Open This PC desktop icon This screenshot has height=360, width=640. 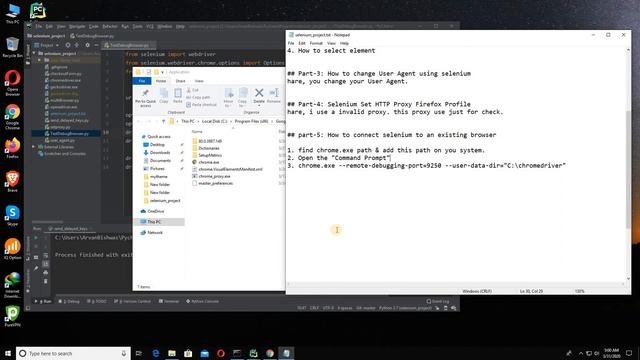tap(12, 13)
